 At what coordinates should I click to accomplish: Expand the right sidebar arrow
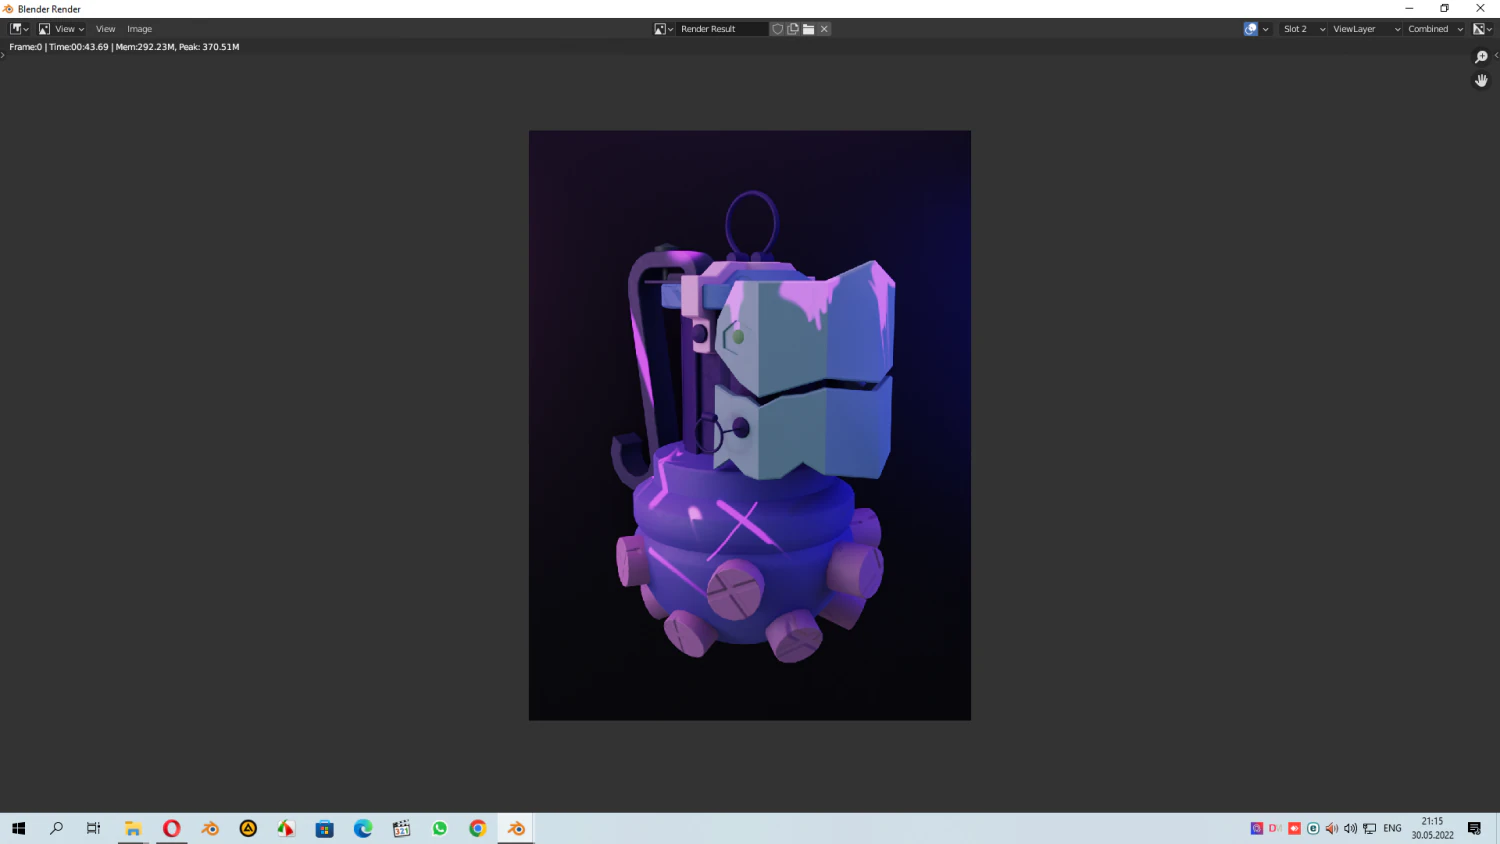(1496, 55)
